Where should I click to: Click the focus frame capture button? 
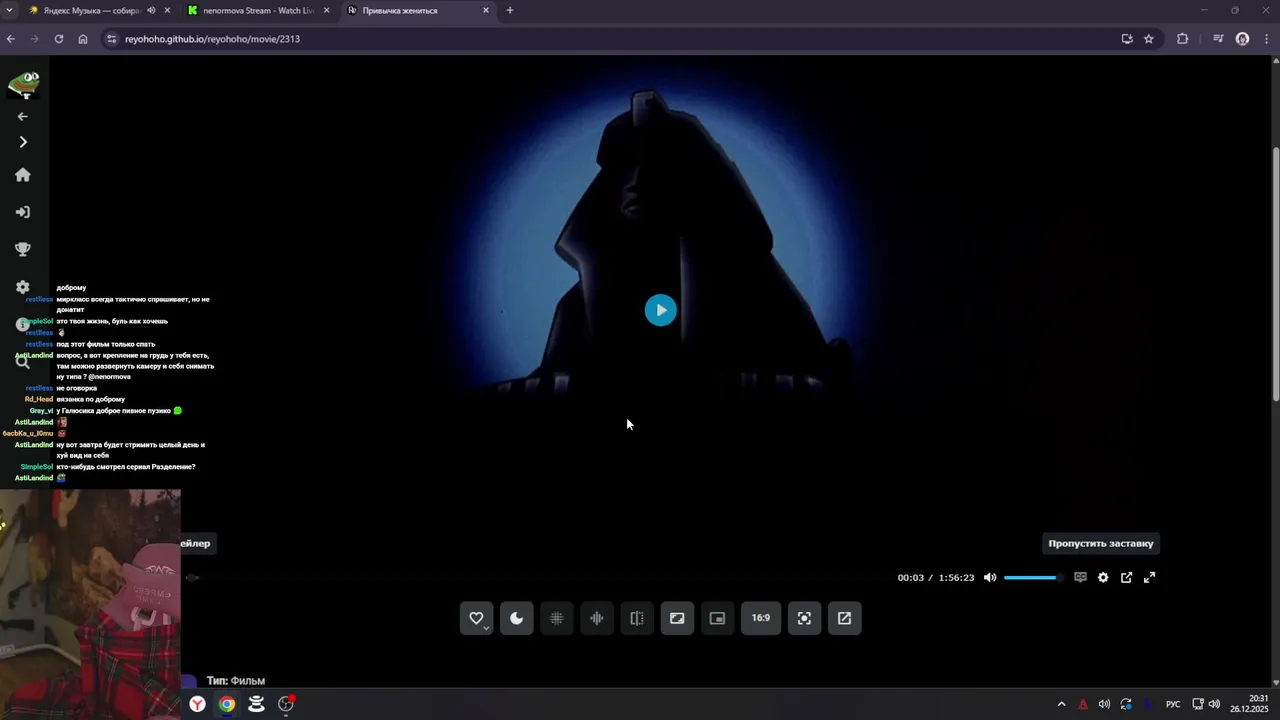(804, 618)
